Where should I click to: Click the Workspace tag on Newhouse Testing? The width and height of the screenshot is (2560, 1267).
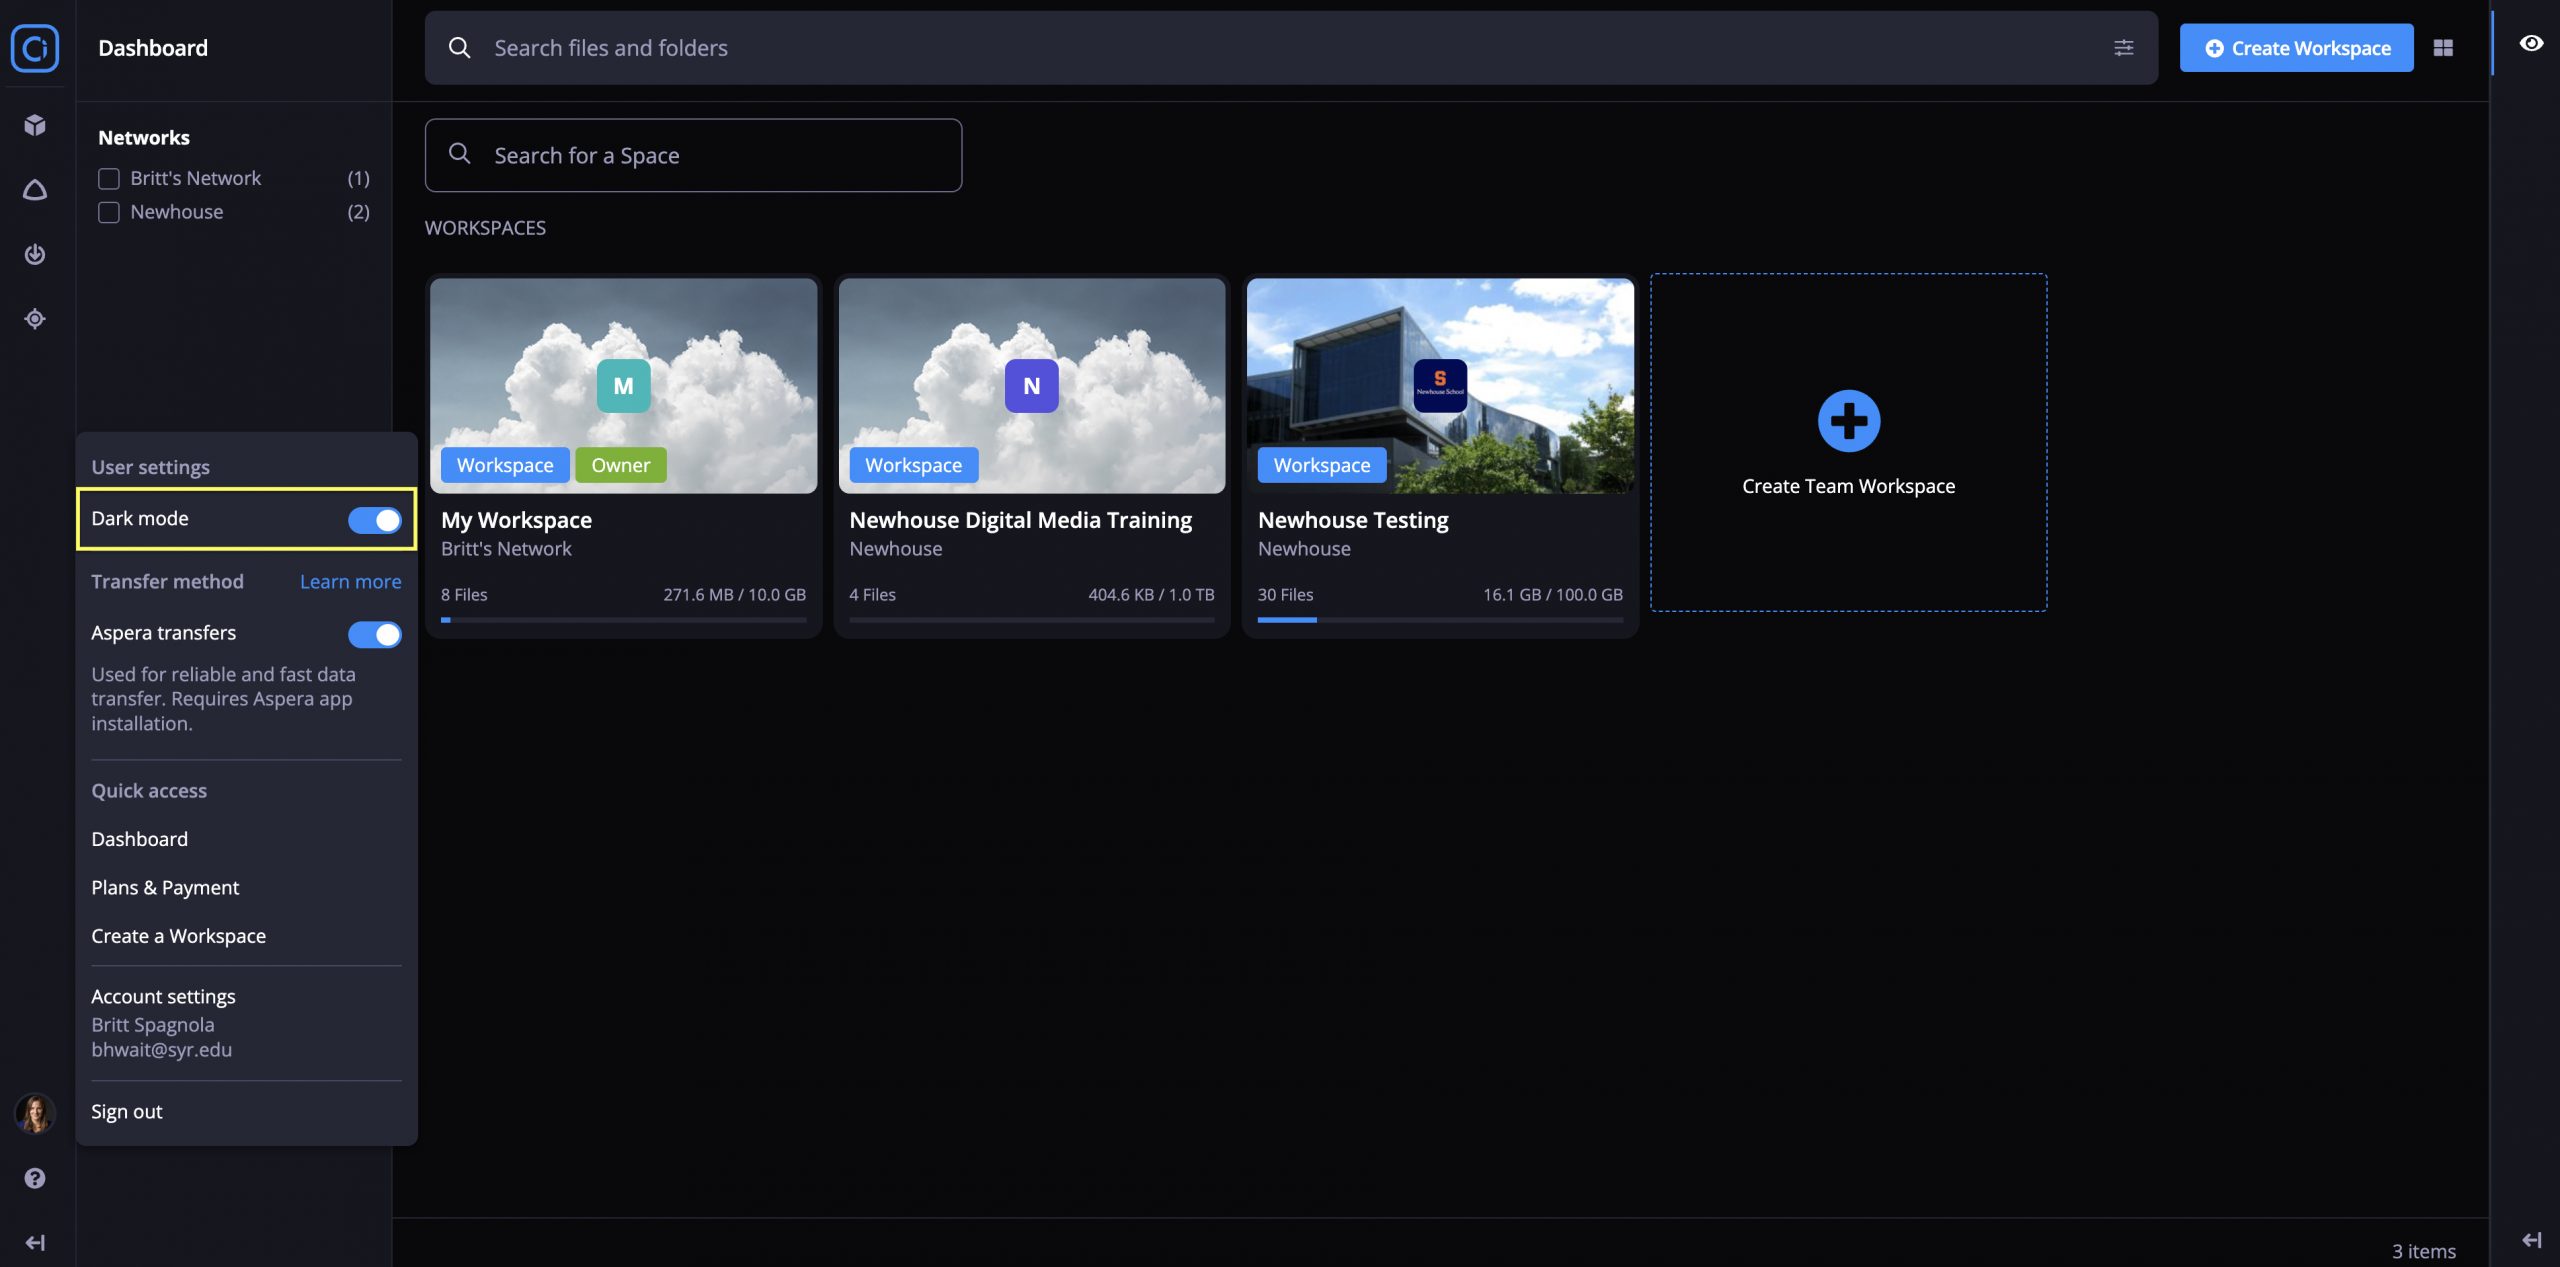coord(1322,465)
